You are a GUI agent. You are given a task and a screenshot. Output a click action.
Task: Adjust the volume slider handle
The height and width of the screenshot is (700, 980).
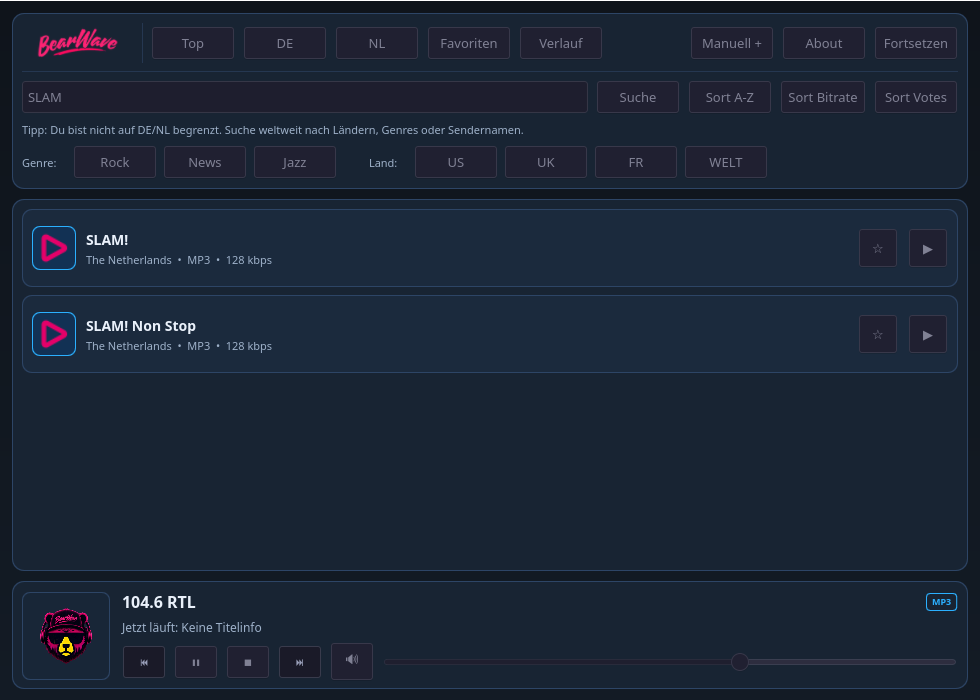coord(739,662)
